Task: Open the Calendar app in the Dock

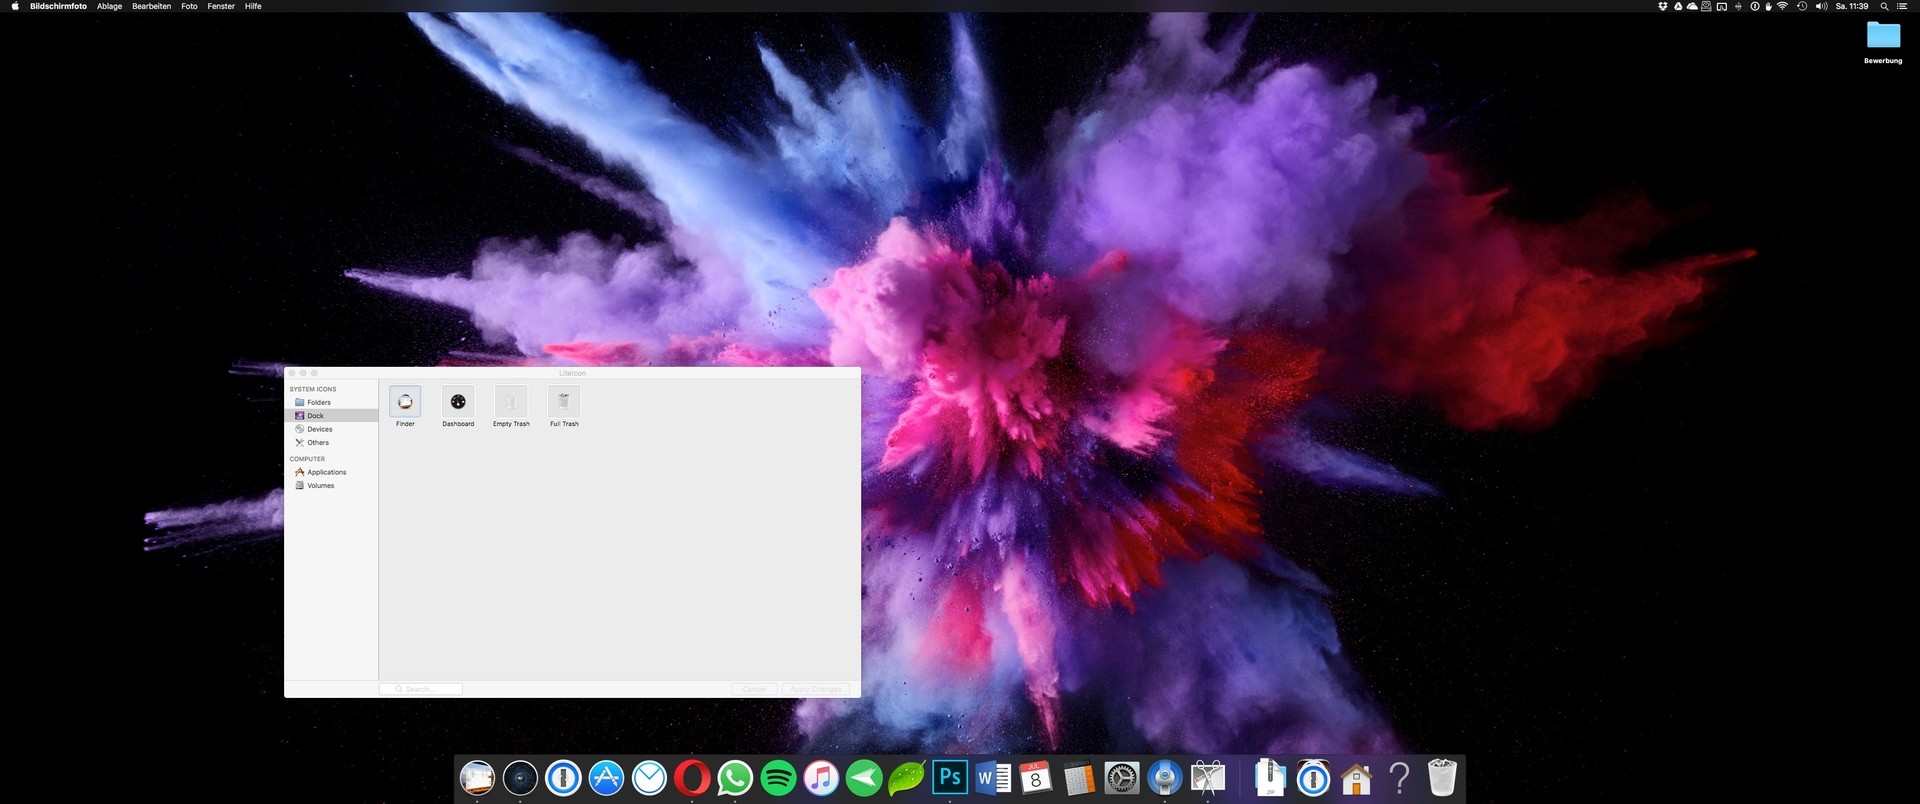Action: 1036,778
